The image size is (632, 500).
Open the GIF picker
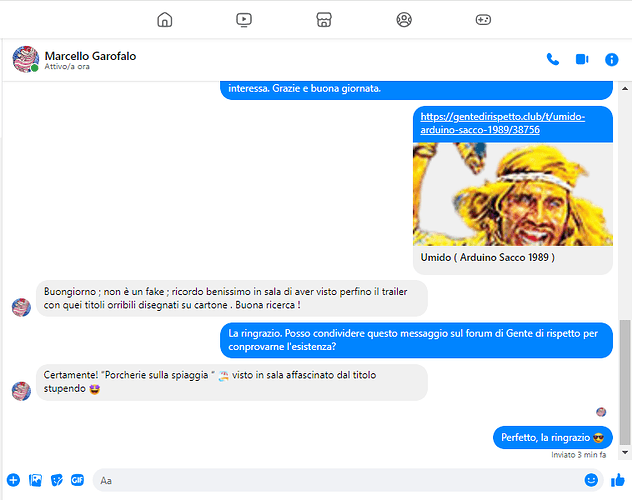click(77, 480)
